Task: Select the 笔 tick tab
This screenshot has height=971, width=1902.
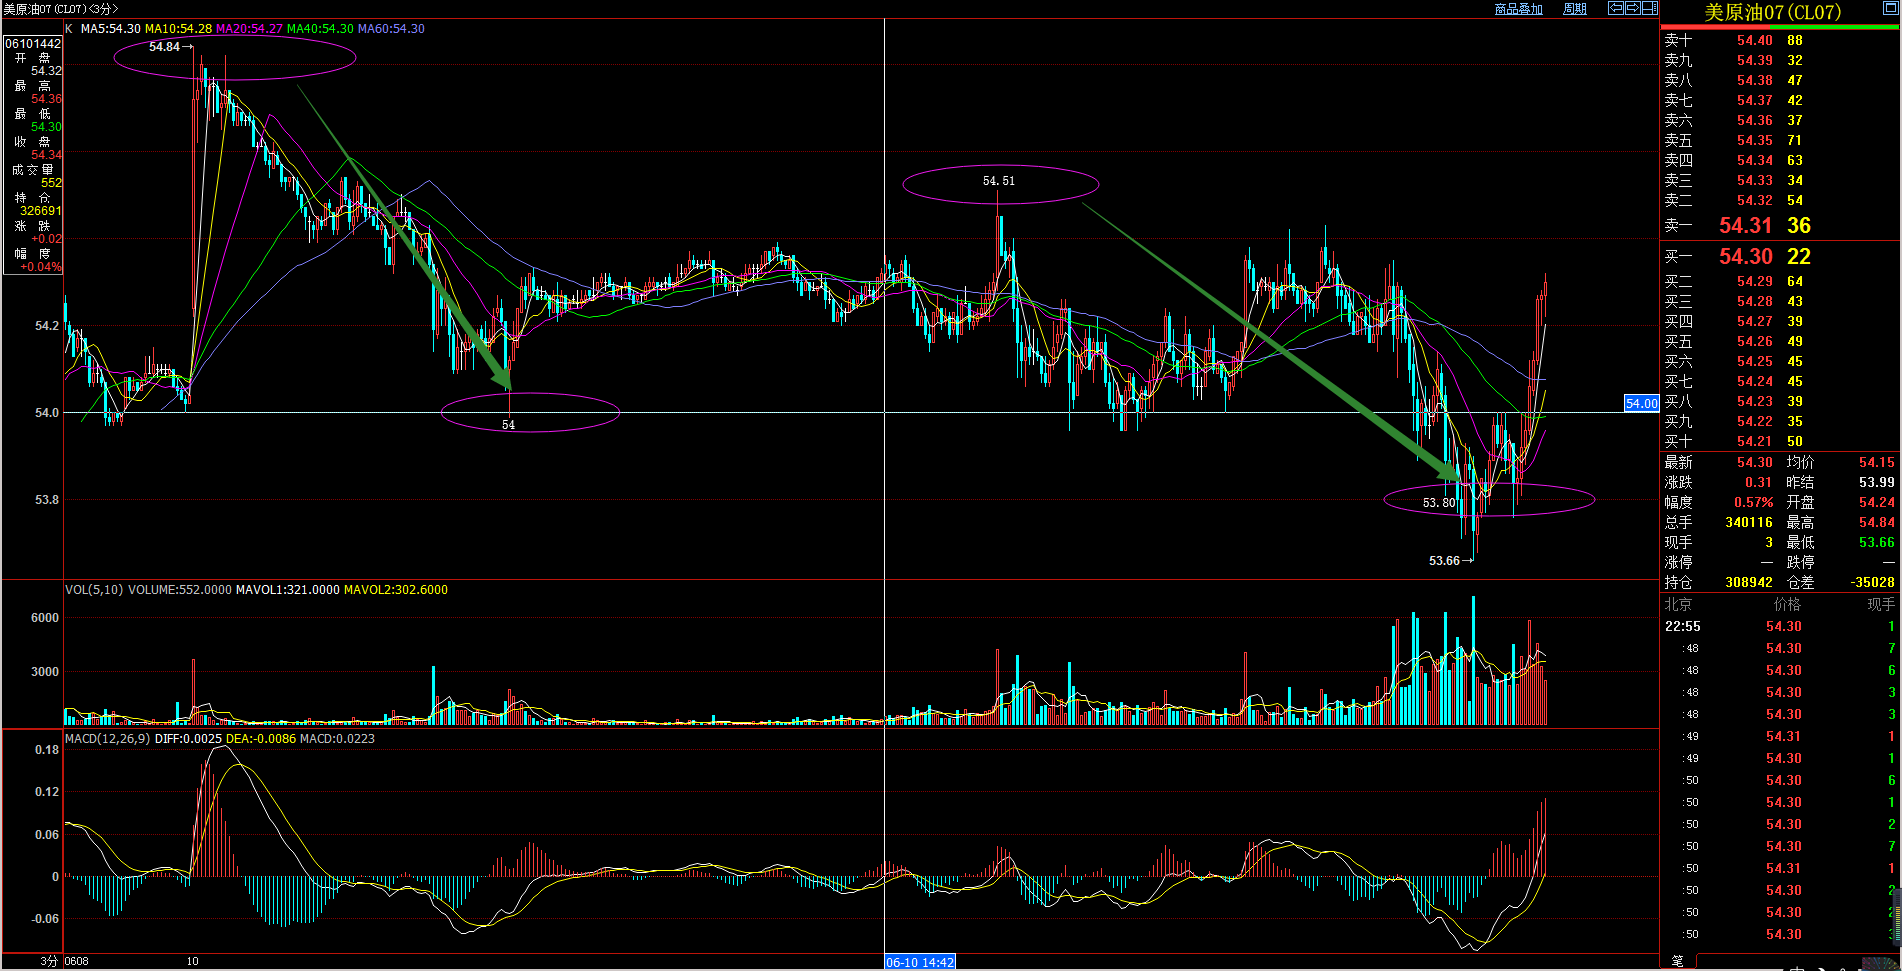Action: 1677,961
